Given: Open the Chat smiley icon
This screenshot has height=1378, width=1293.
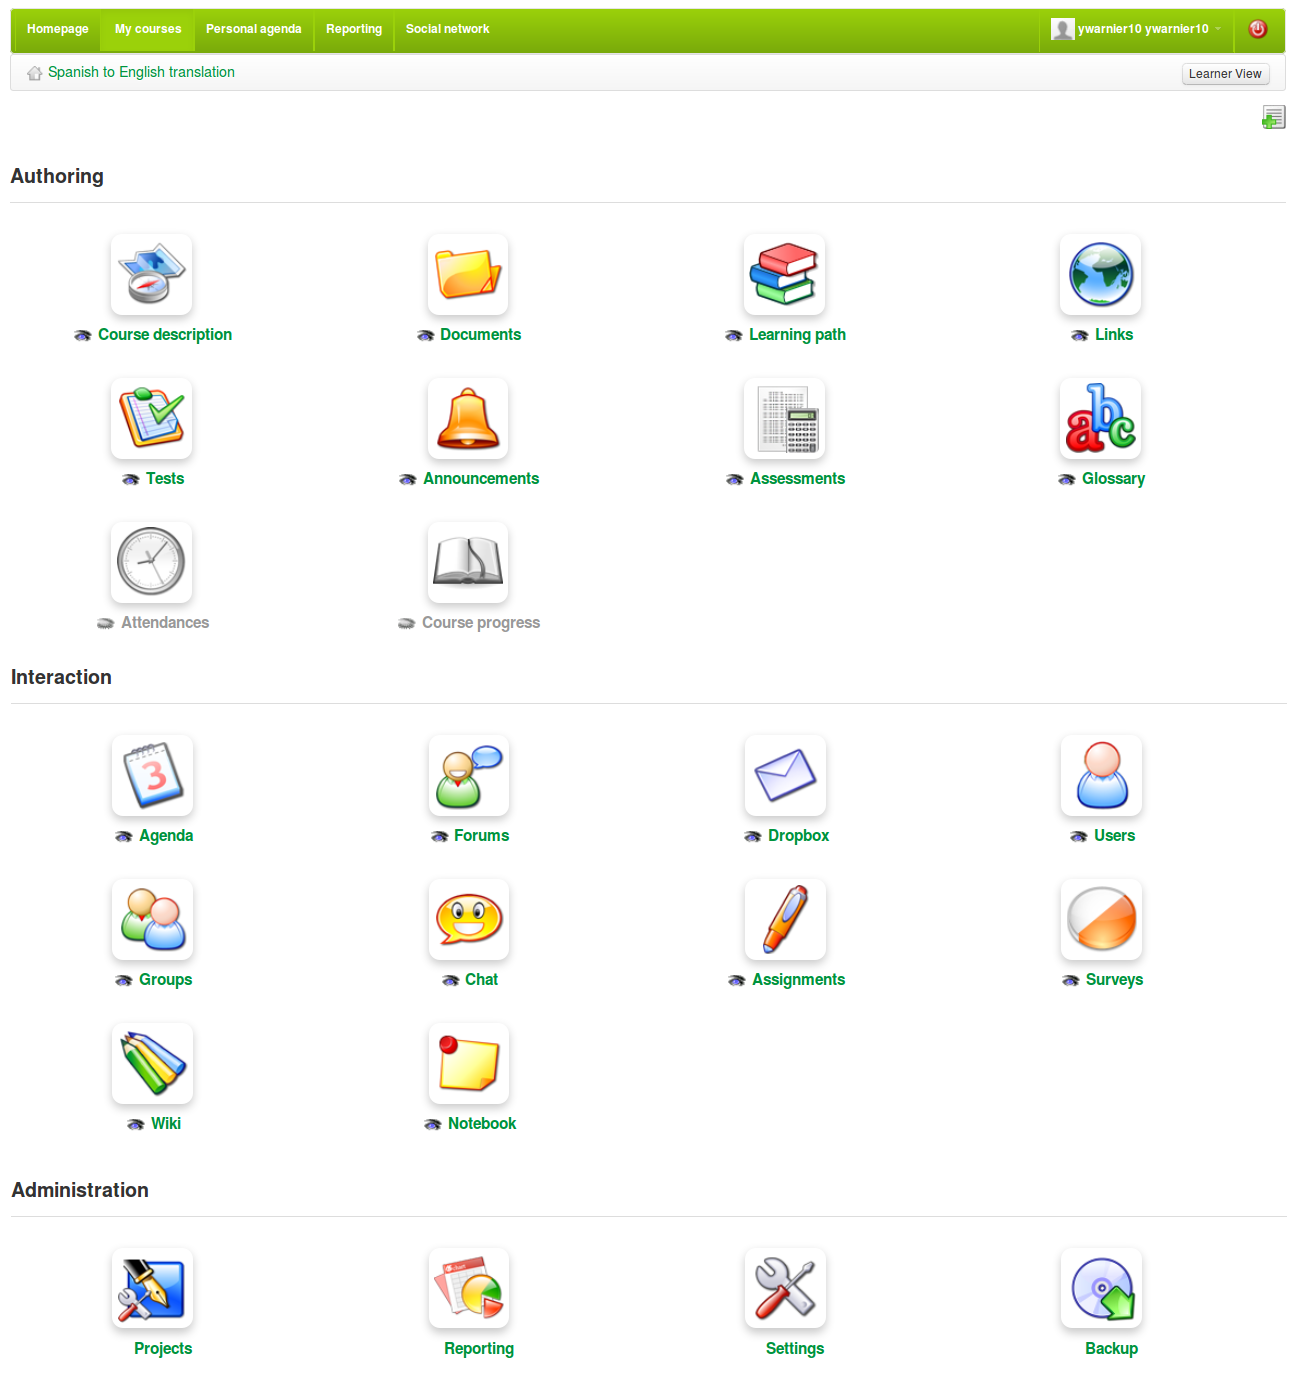Looking at the screenshot, I should (468, 920).
